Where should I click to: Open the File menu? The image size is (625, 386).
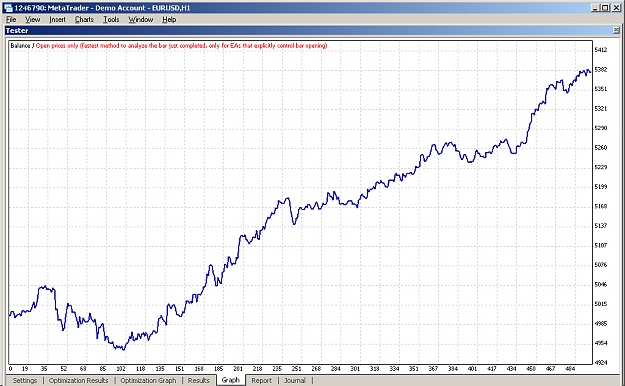click(11, 20)
